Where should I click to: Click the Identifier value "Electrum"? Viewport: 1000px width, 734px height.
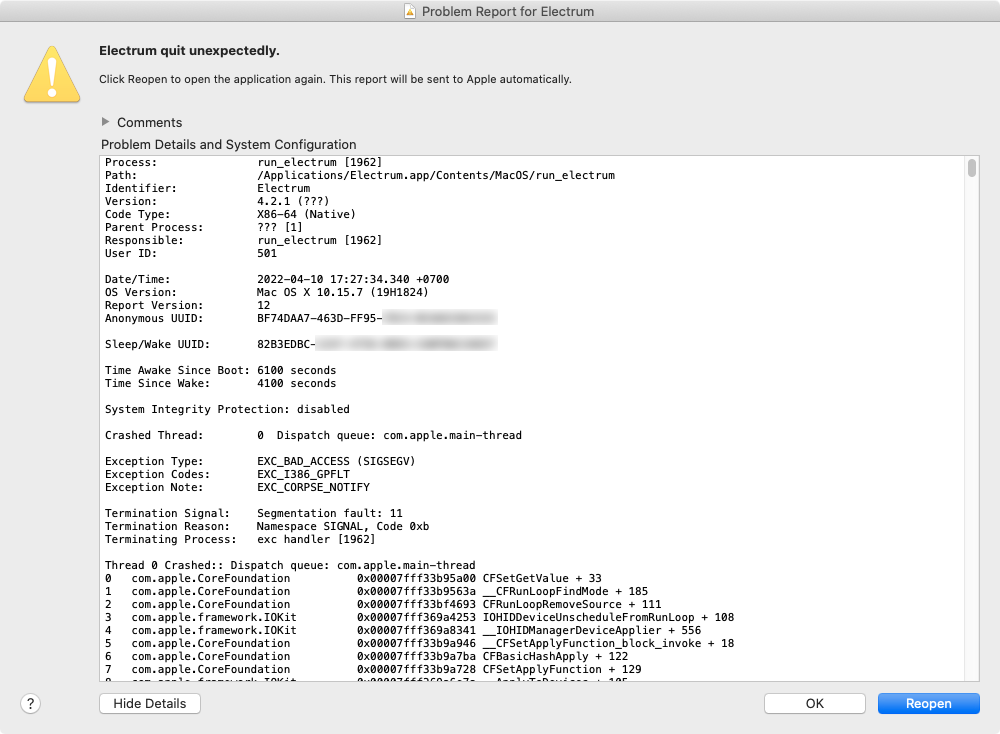284,189
